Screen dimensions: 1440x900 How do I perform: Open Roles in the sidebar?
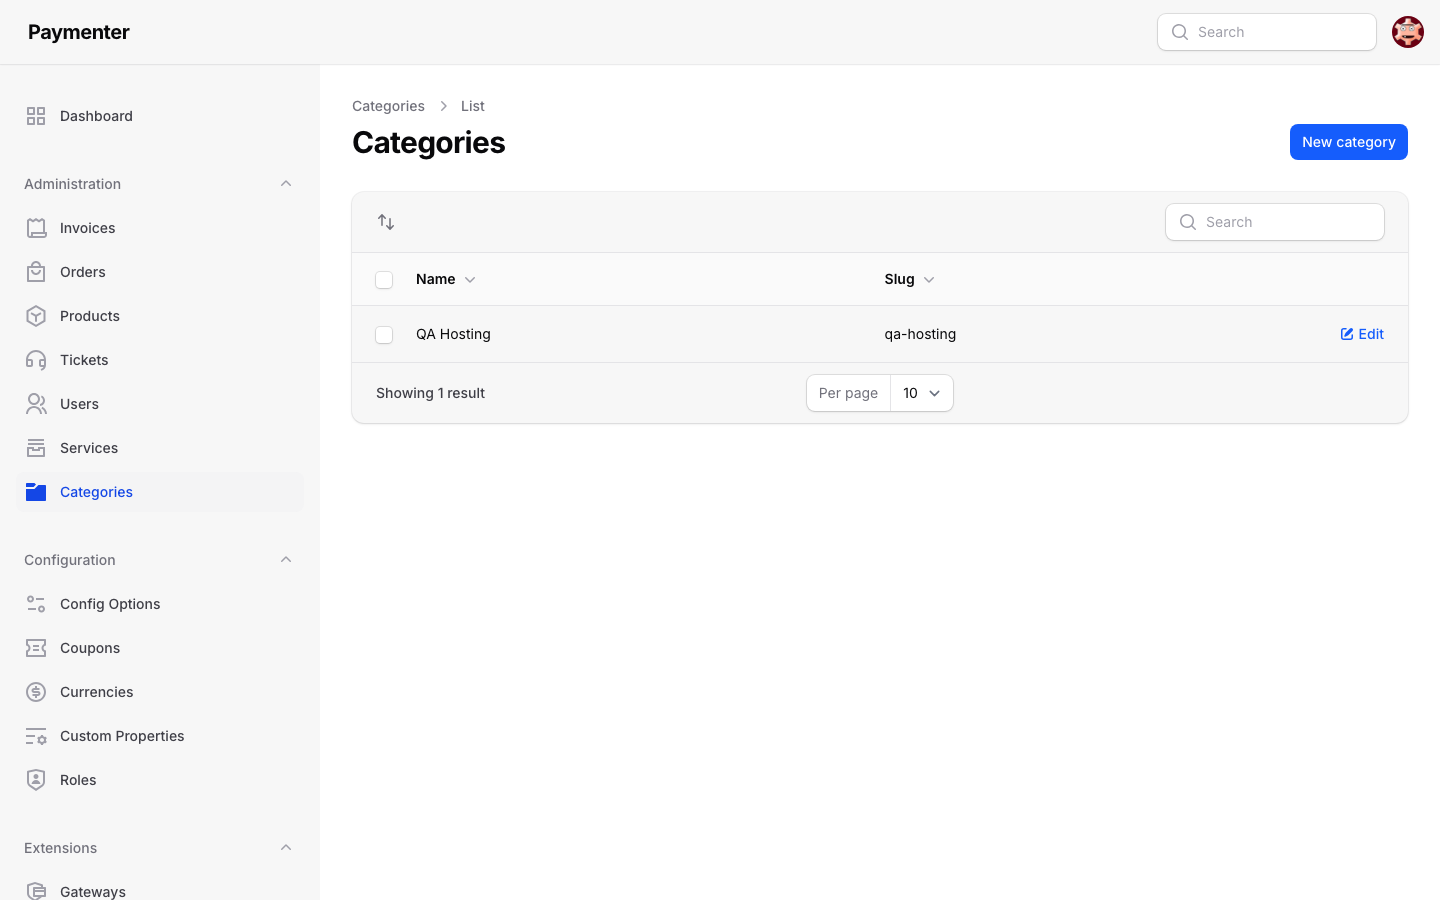[160, 780]
